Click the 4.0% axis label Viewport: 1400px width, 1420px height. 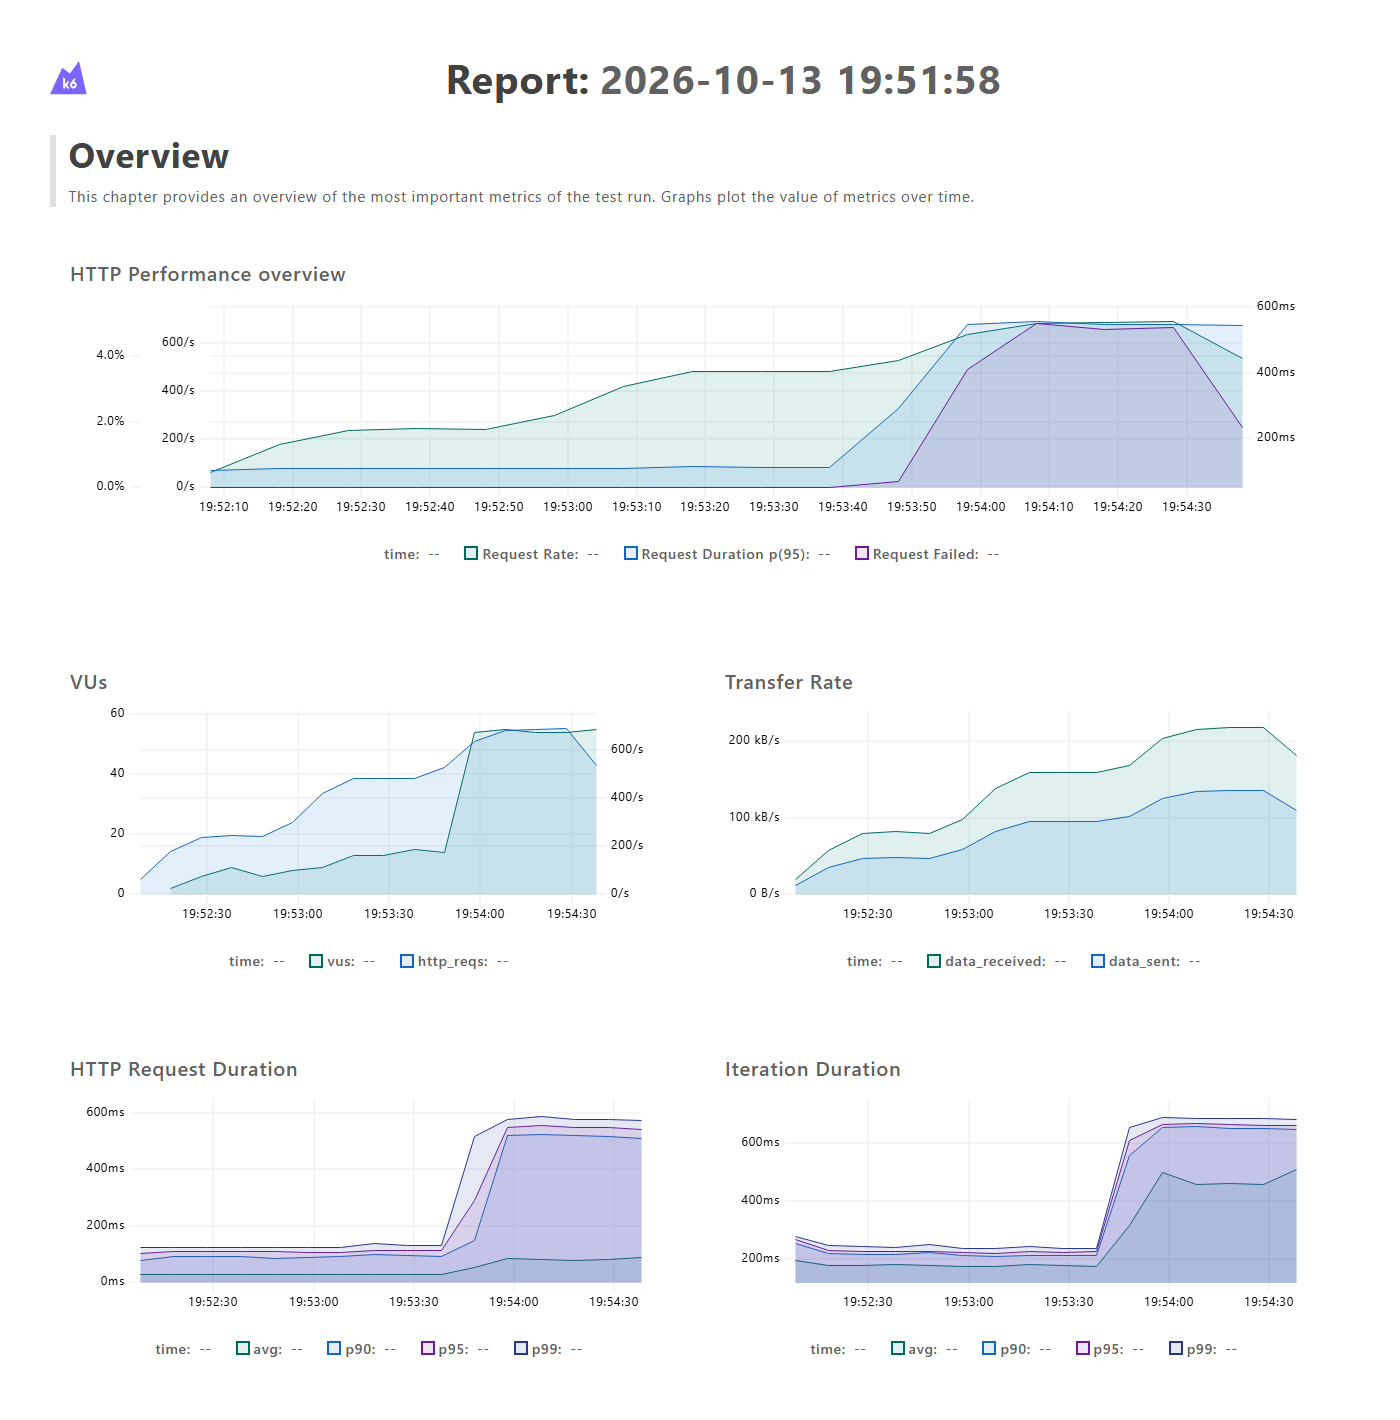click(x=110, y=355)
